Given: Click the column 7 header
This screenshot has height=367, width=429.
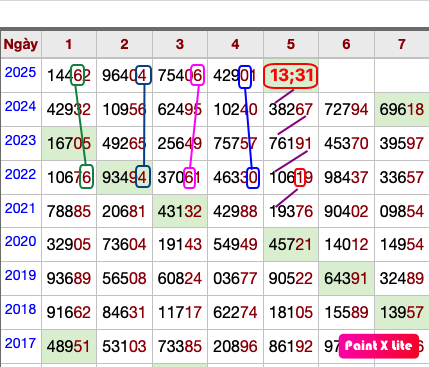Looking at the screenshot, I should tap(402, 44).
